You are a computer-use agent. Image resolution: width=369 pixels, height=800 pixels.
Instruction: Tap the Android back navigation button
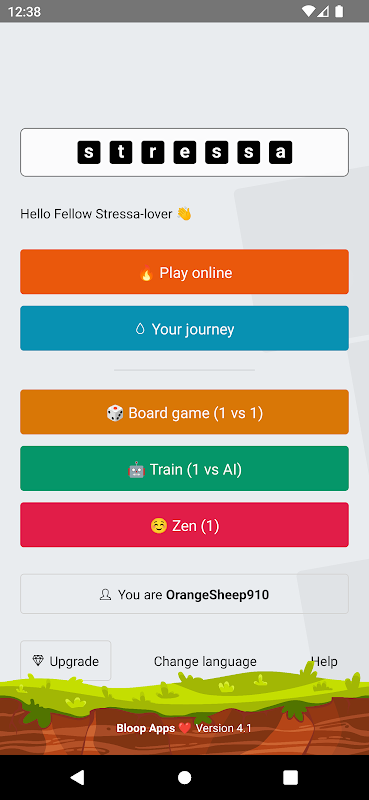coord(77,777)
